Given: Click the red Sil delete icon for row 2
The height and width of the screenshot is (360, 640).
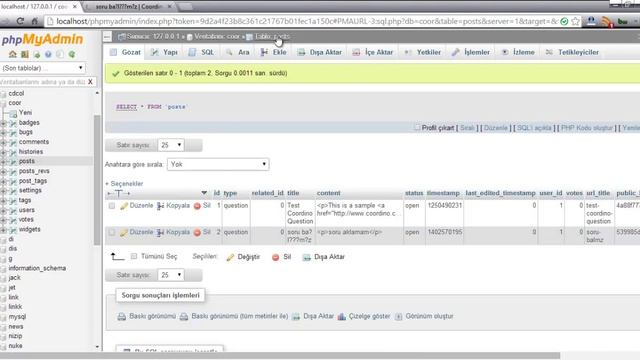Looking at the screenshot, I should click(x=197, y=233).
